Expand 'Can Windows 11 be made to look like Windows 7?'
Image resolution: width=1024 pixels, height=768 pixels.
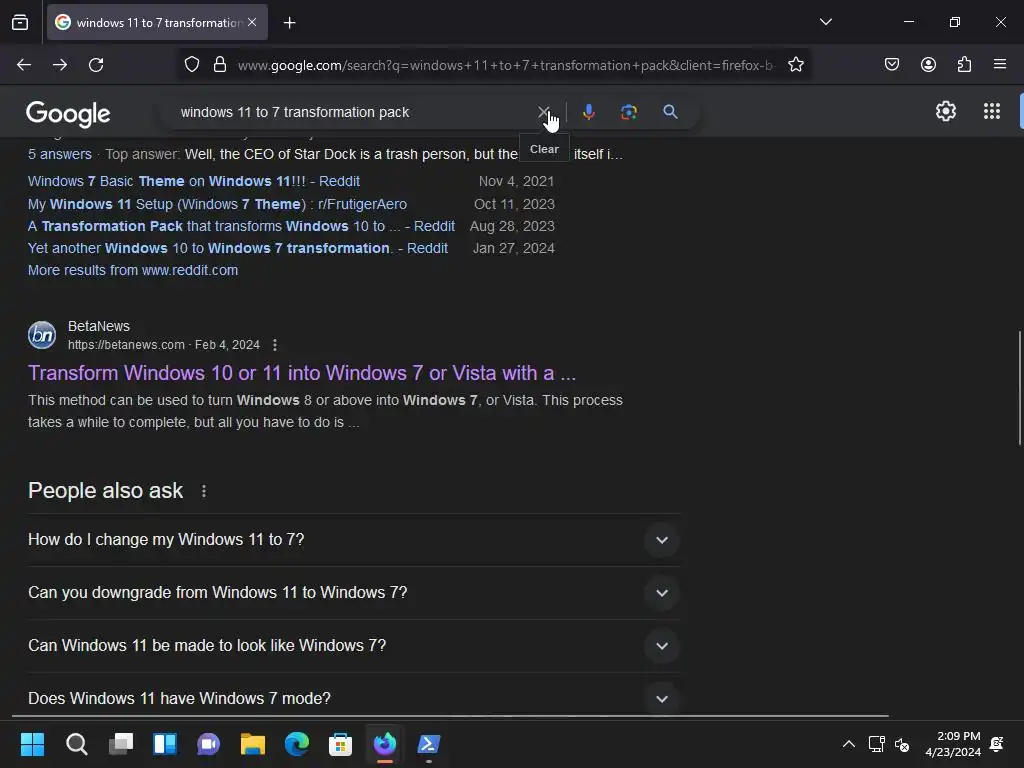tap(354, 646)
